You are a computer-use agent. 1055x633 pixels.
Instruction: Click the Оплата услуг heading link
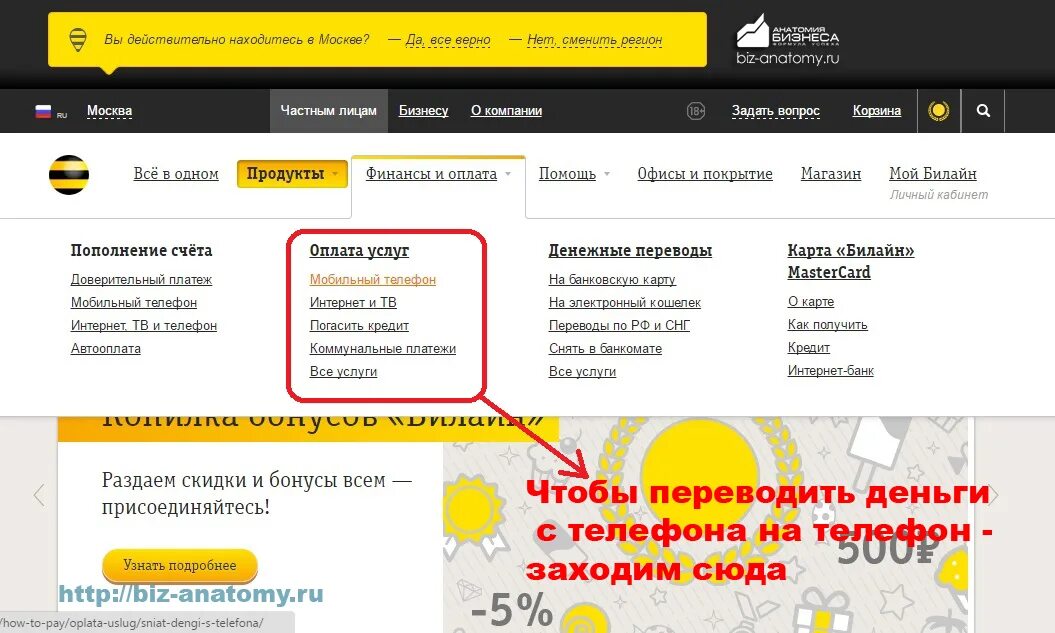pyautogui.click(x=359, y=251)
